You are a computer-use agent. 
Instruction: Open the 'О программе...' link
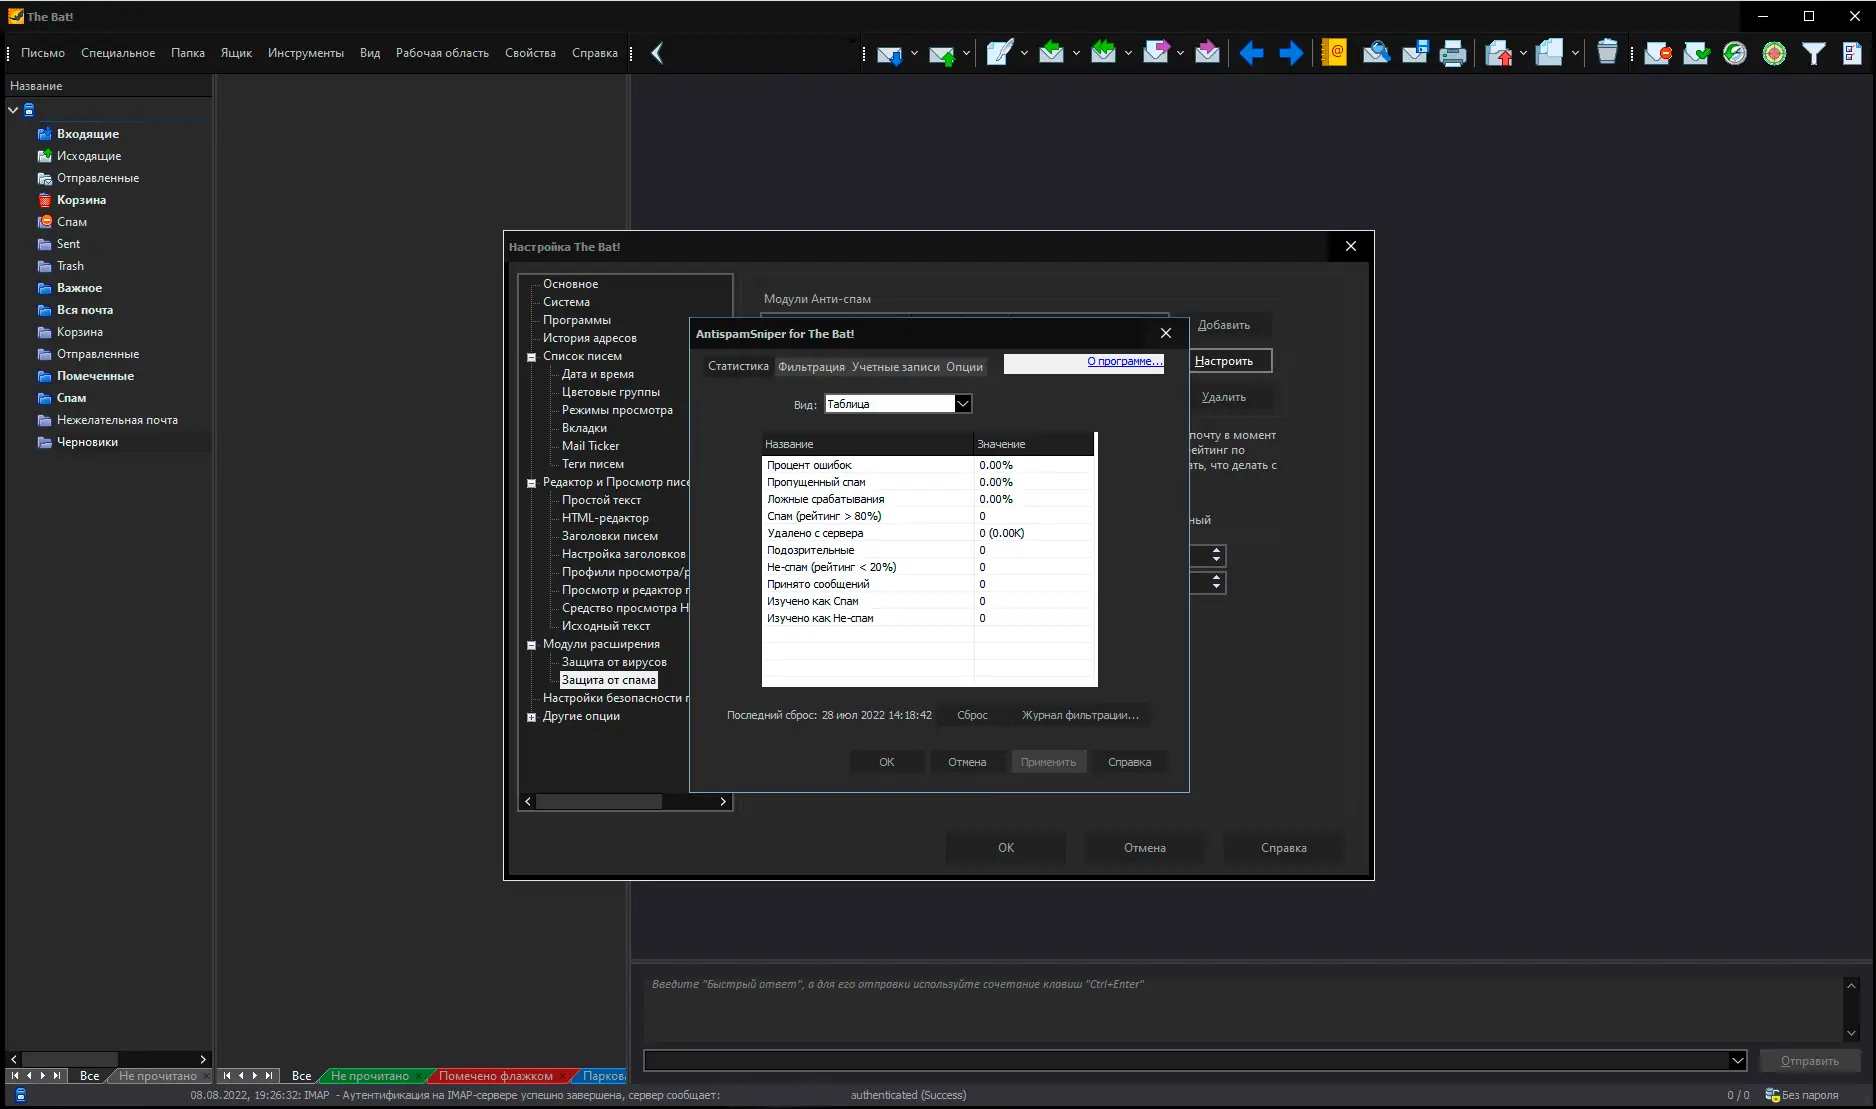click(x=1125, y=361)
